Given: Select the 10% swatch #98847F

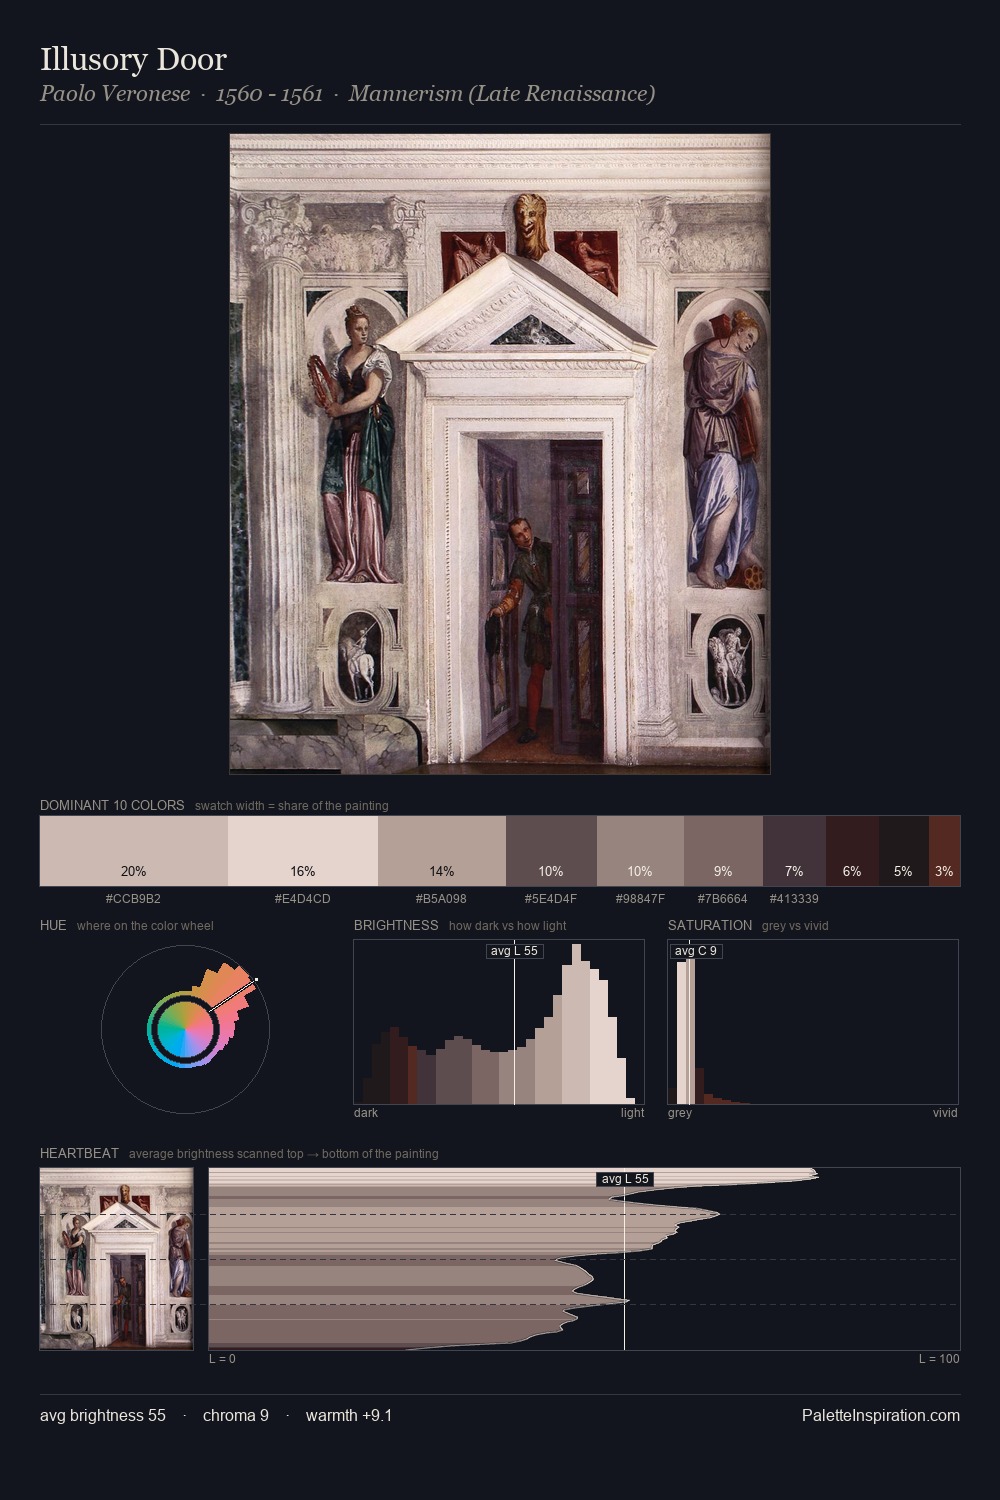Looking at the screenshot, I should coord(640,851).
